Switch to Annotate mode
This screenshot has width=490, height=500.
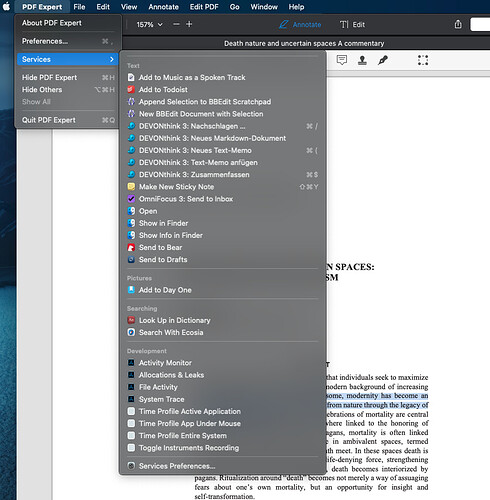tap(300, 25)
